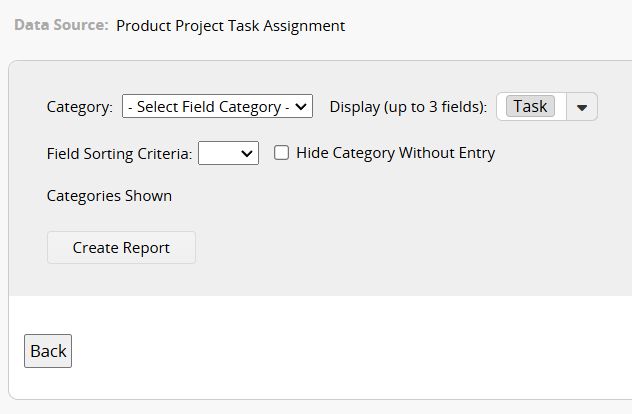632x414 pixels.
Task: Click Display (up to 3 fields) label
Action: (x=408, y=107)
